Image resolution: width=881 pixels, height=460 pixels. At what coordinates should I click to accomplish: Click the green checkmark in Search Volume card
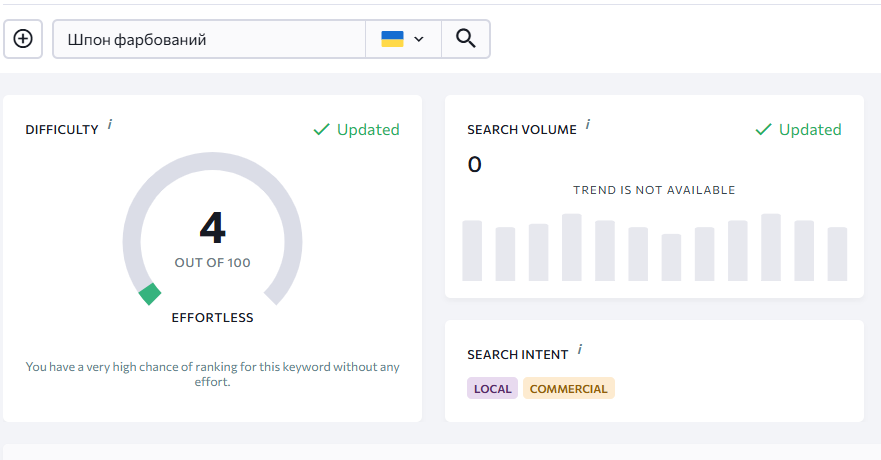(763, 130)
